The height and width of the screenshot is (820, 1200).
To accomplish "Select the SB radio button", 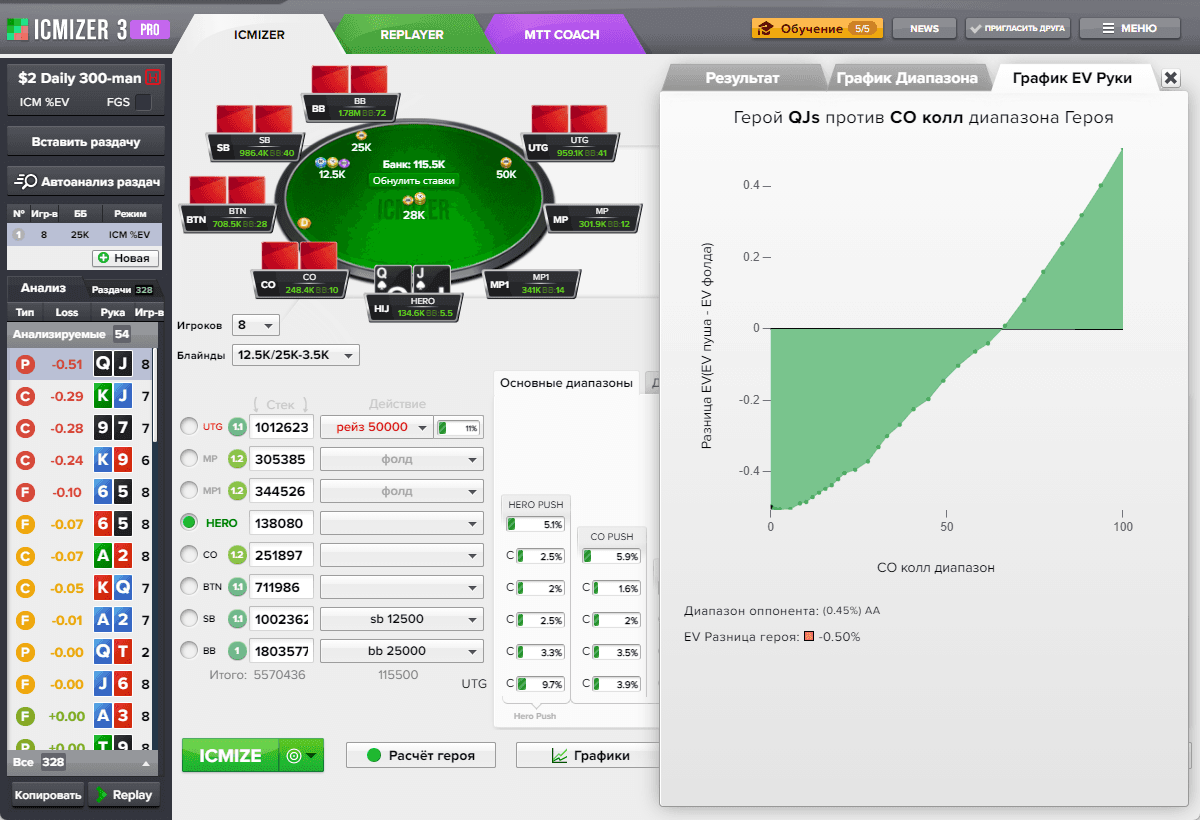I will coord(189,618).
